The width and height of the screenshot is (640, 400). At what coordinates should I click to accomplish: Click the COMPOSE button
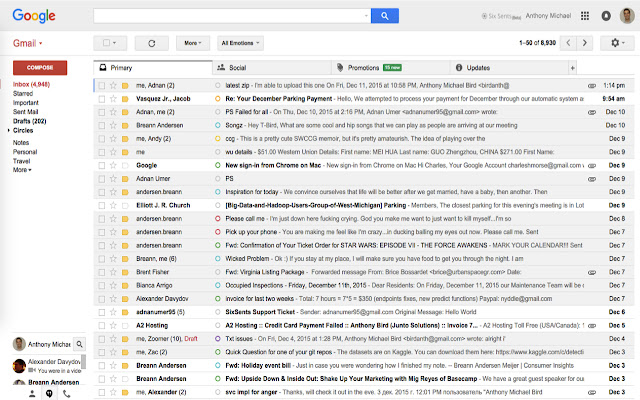[40, 68]
